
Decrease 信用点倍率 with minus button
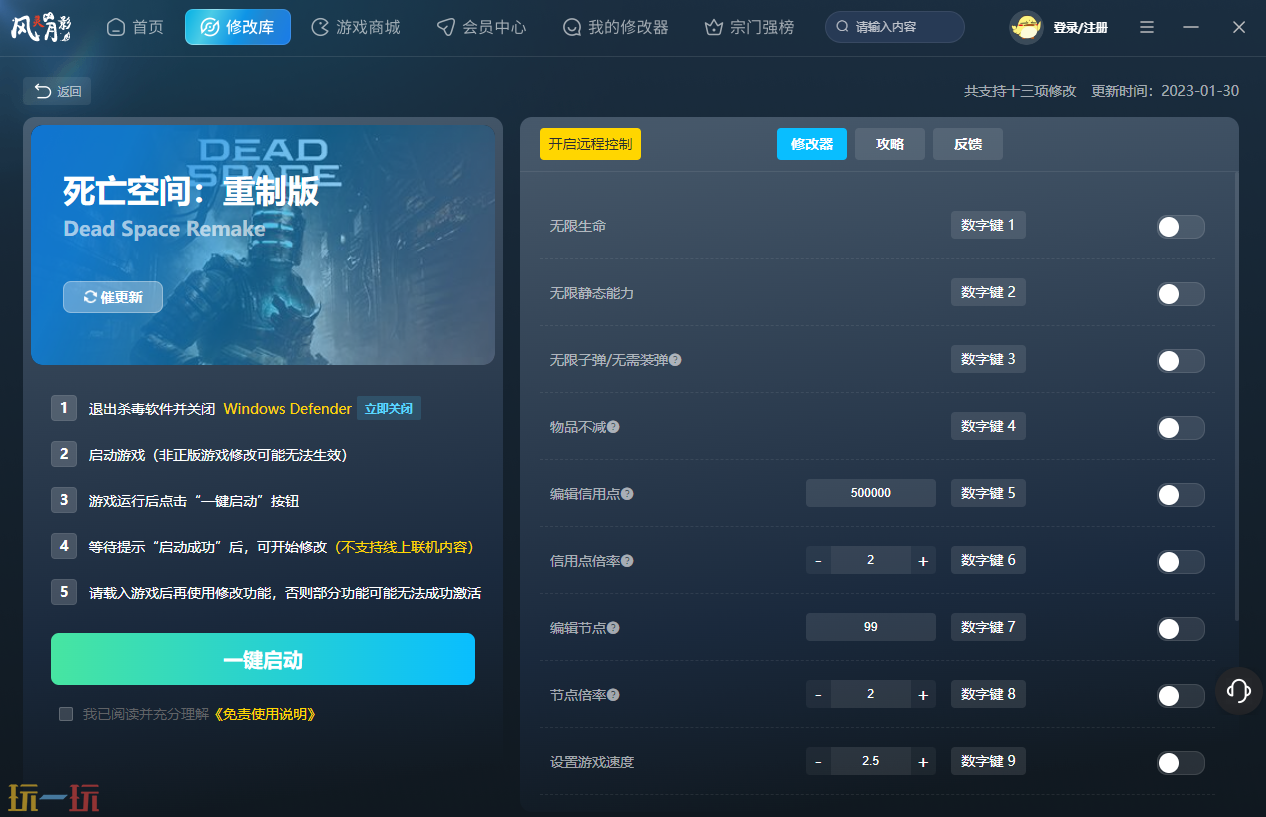[818, 561]
